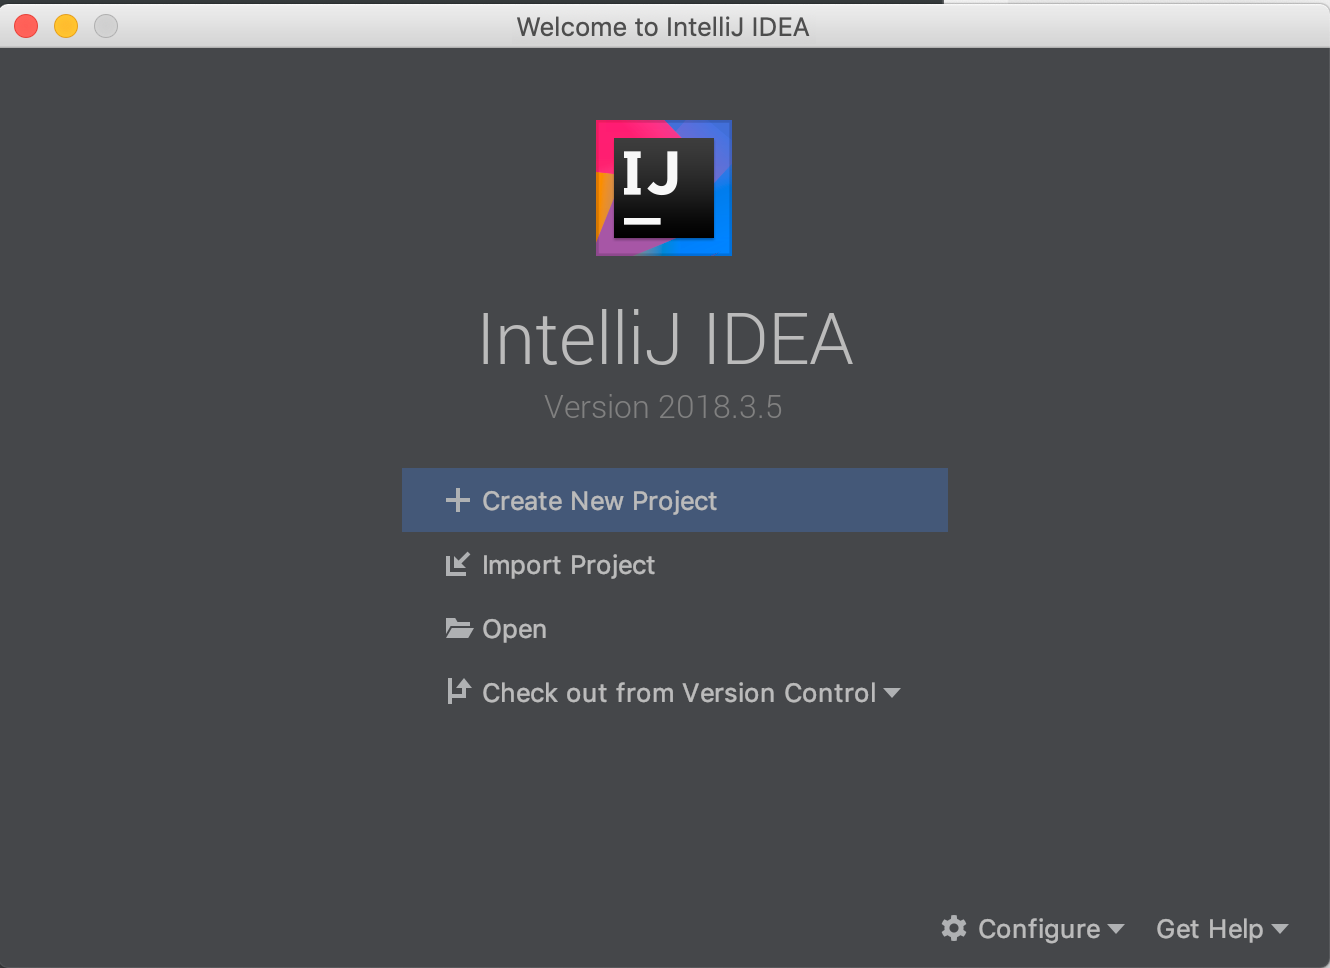The image size is (1330, 968).
Task: Click the plus icon beside Create New Project
Action: 457,500
